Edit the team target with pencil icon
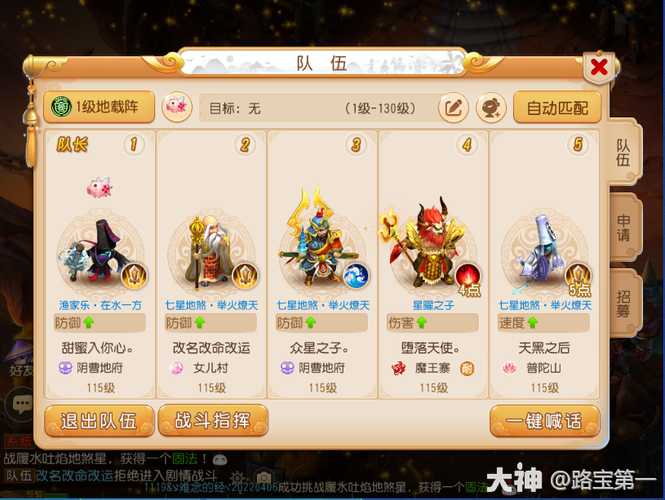 point(453,108)
